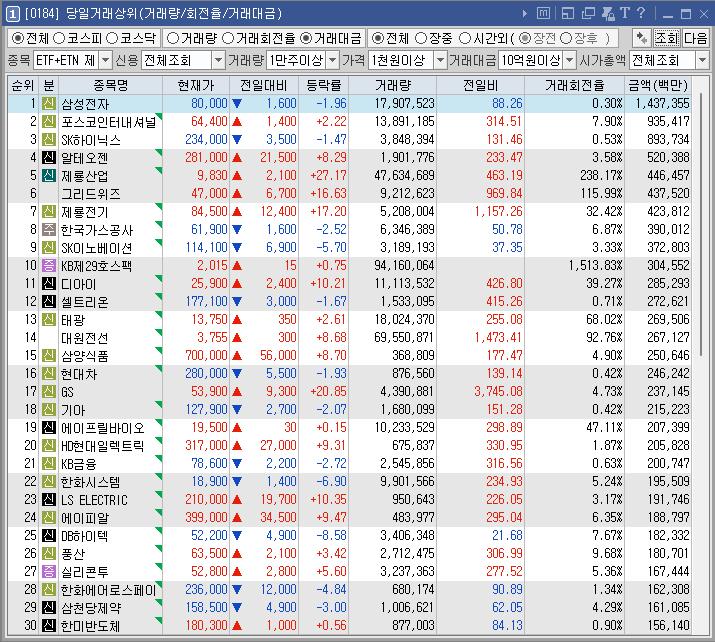Click the screen number 1 badge in title bar

coord(12,14)
